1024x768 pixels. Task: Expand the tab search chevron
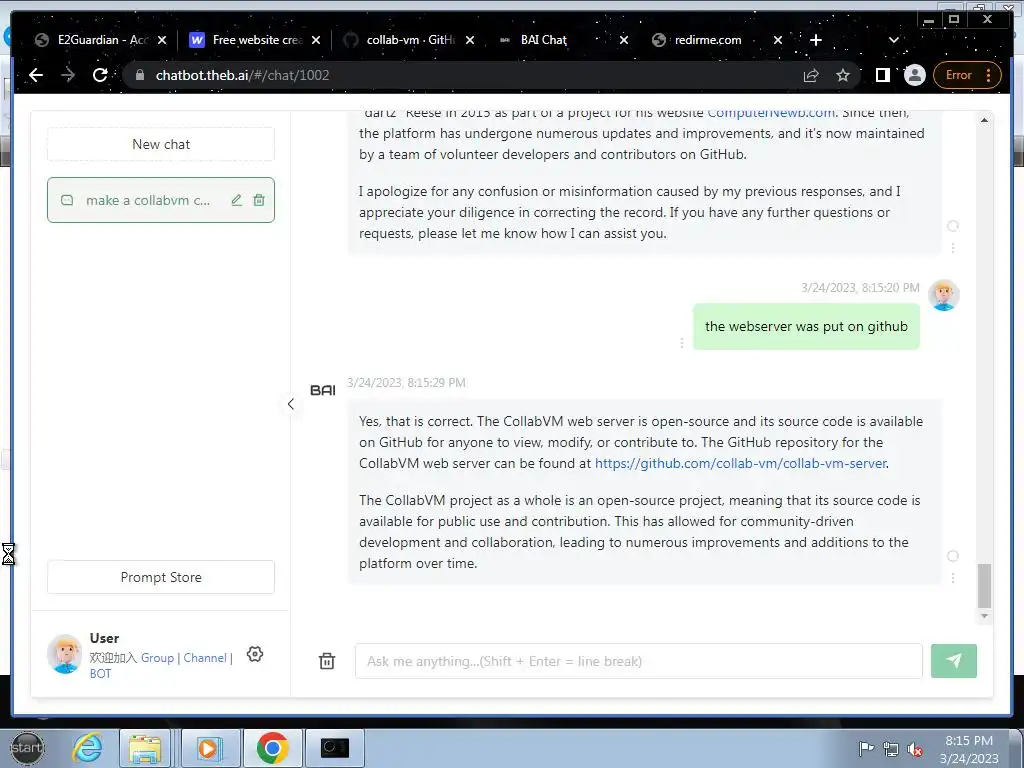[894, 40]
